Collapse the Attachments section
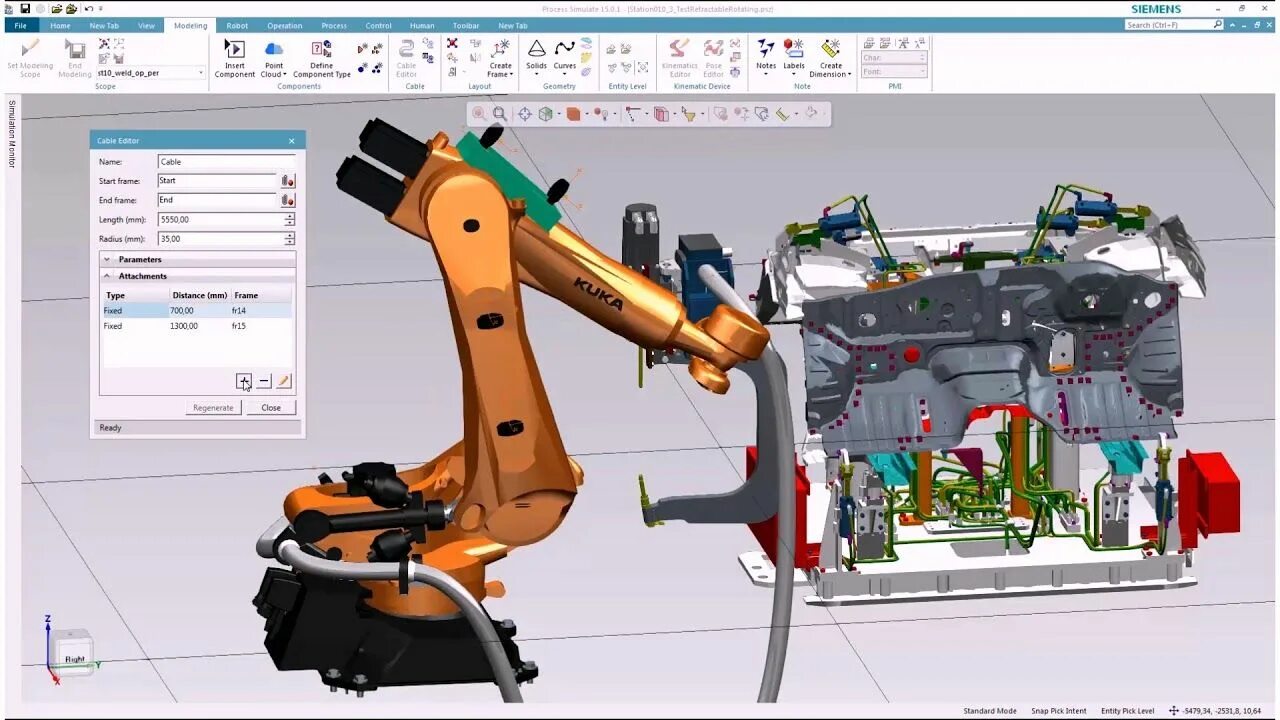This screenshot has width=1280, height=720. coord(107,276)
